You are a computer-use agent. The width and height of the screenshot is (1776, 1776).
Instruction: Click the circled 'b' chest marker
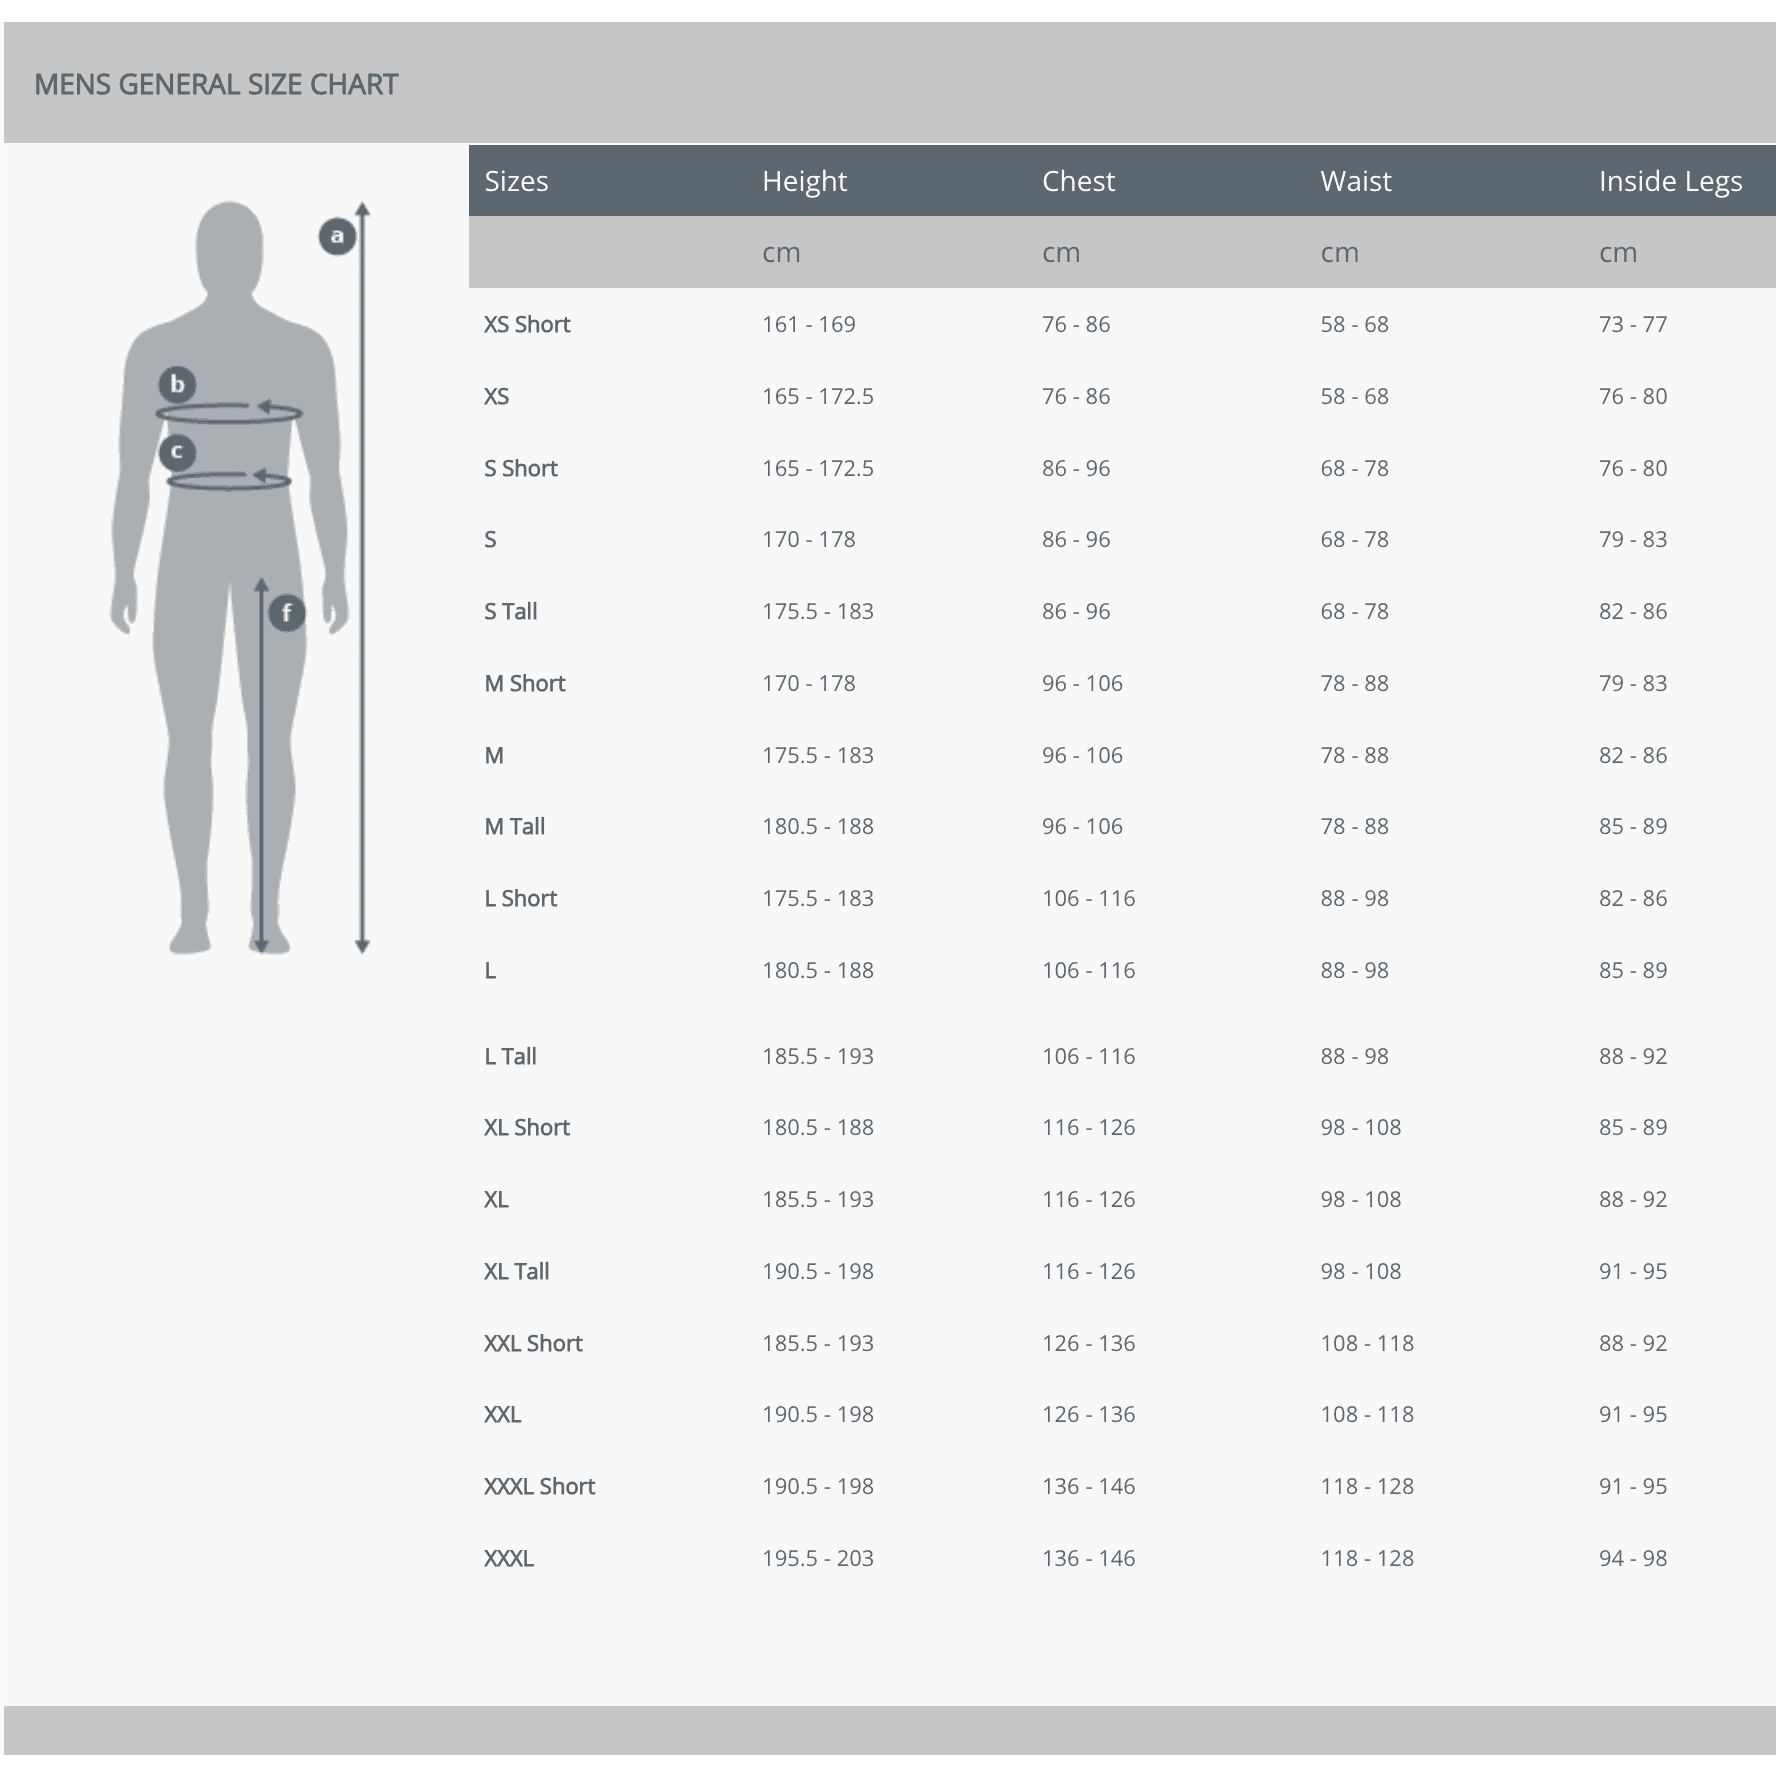point(177,384)
